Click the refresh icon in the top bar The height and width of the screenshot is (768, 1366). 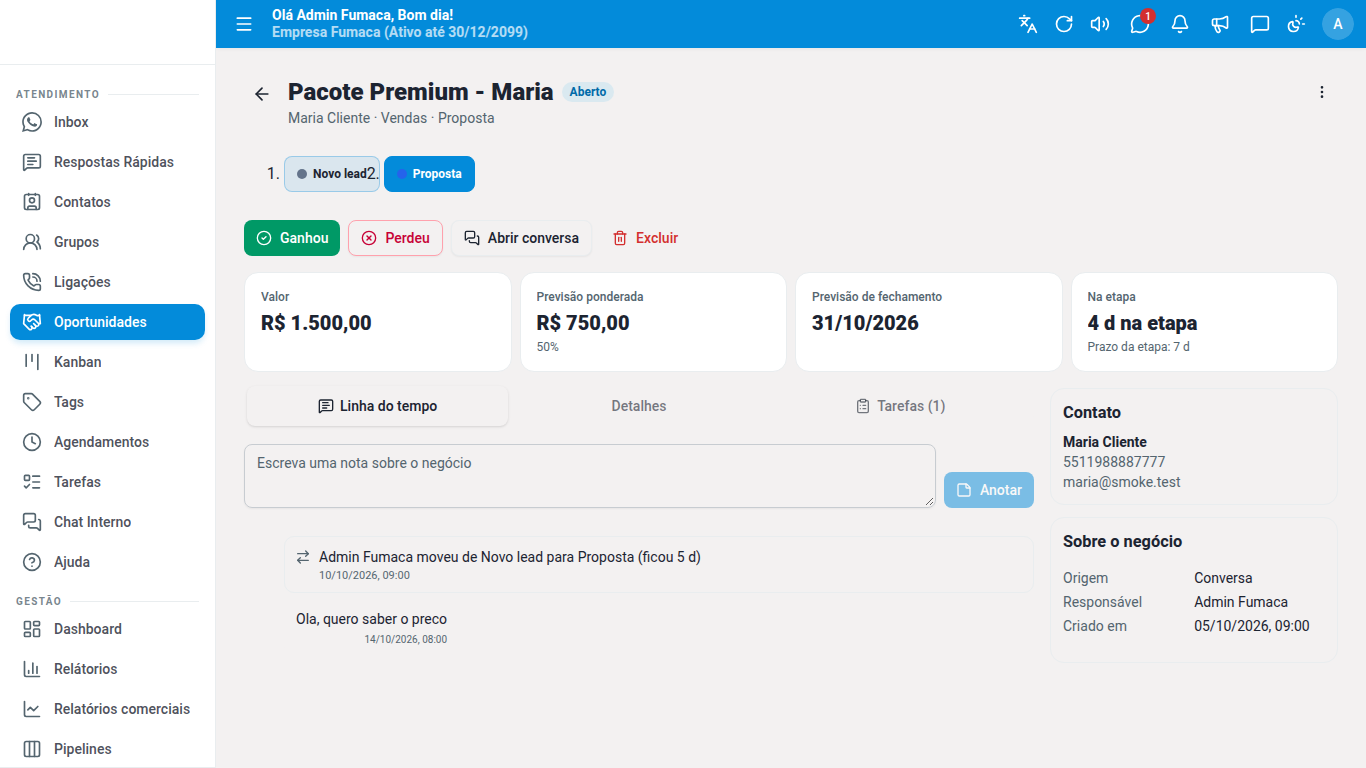1064,24
